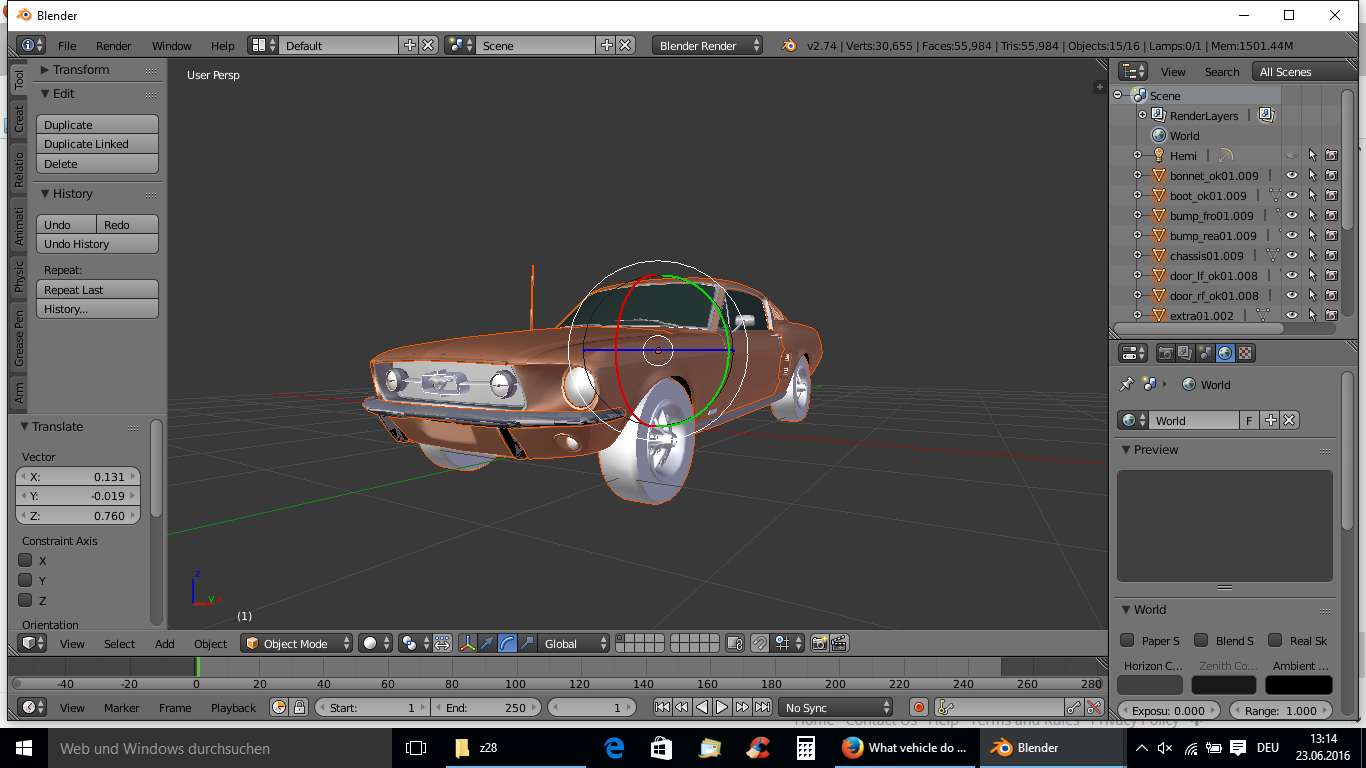Screen dimensions: 1366x768
Task: Open the Window menu
Action: click(x=172, y=45)
